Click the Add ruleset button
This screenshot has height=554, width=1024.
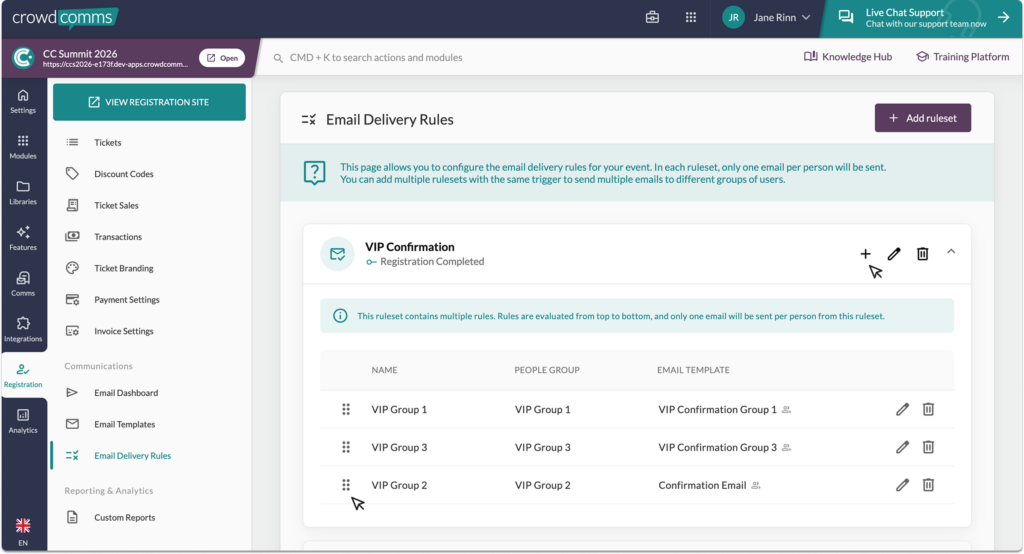coord(922,118)
